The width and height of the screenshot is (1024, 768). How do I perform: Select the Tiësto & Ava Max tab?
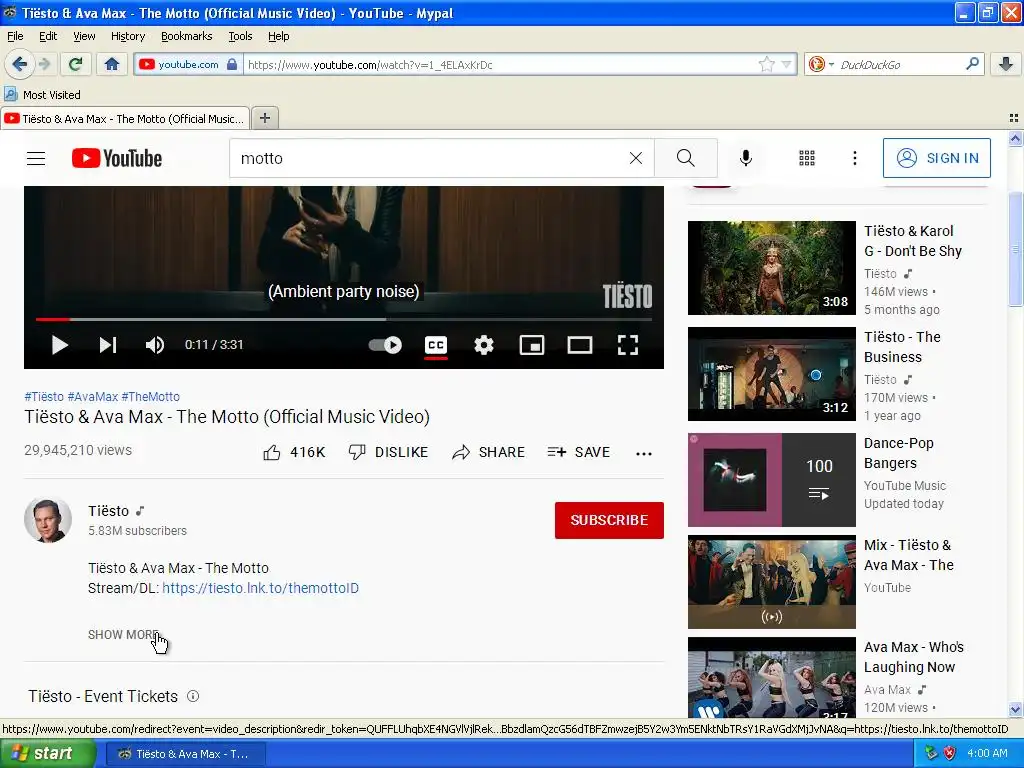point(125,119)
